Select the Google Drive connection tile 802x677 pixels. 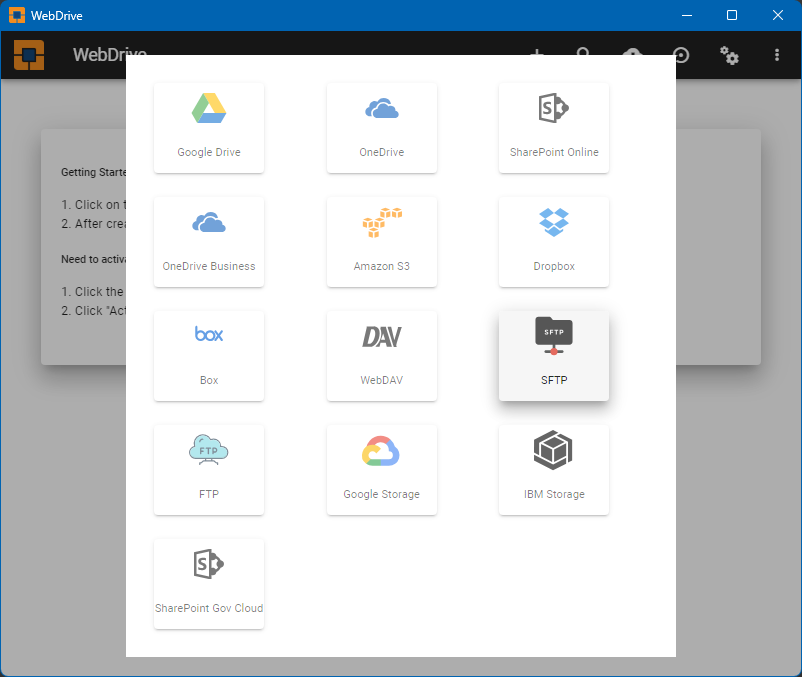(209, 127)
